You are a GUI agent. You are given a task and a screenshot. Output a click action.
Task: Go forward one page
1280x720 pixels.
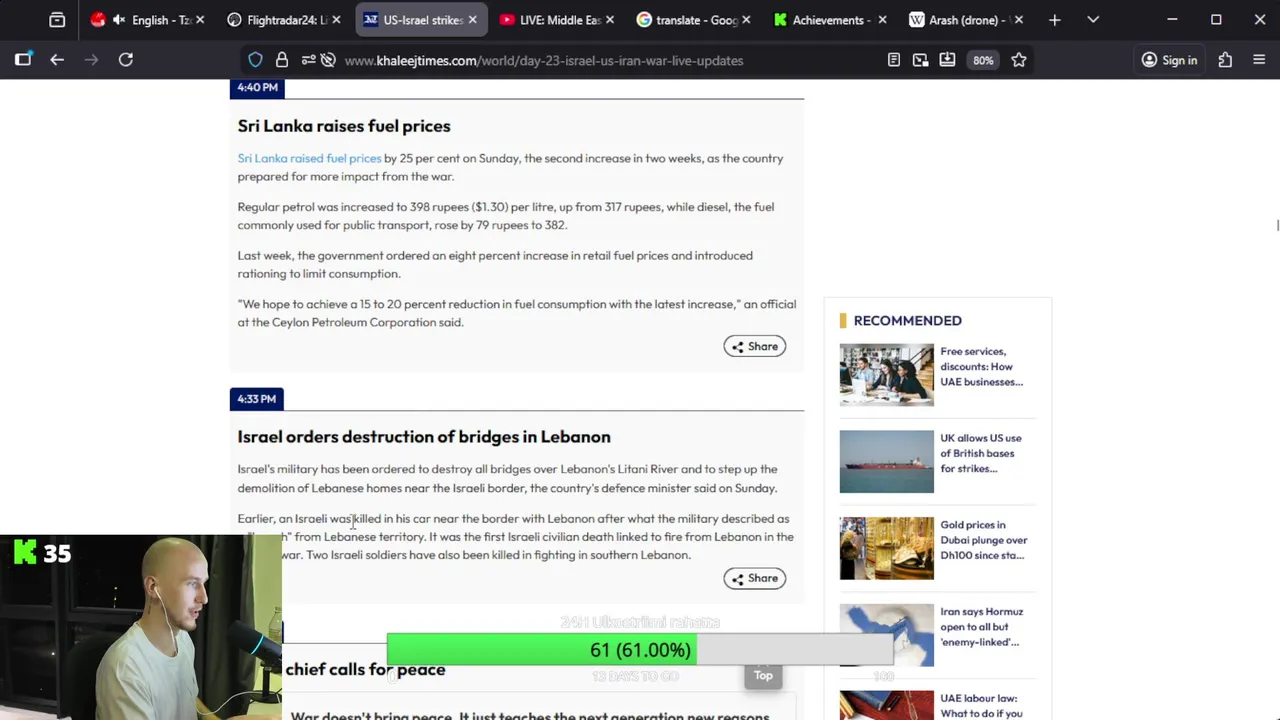(x=92, y=60)
